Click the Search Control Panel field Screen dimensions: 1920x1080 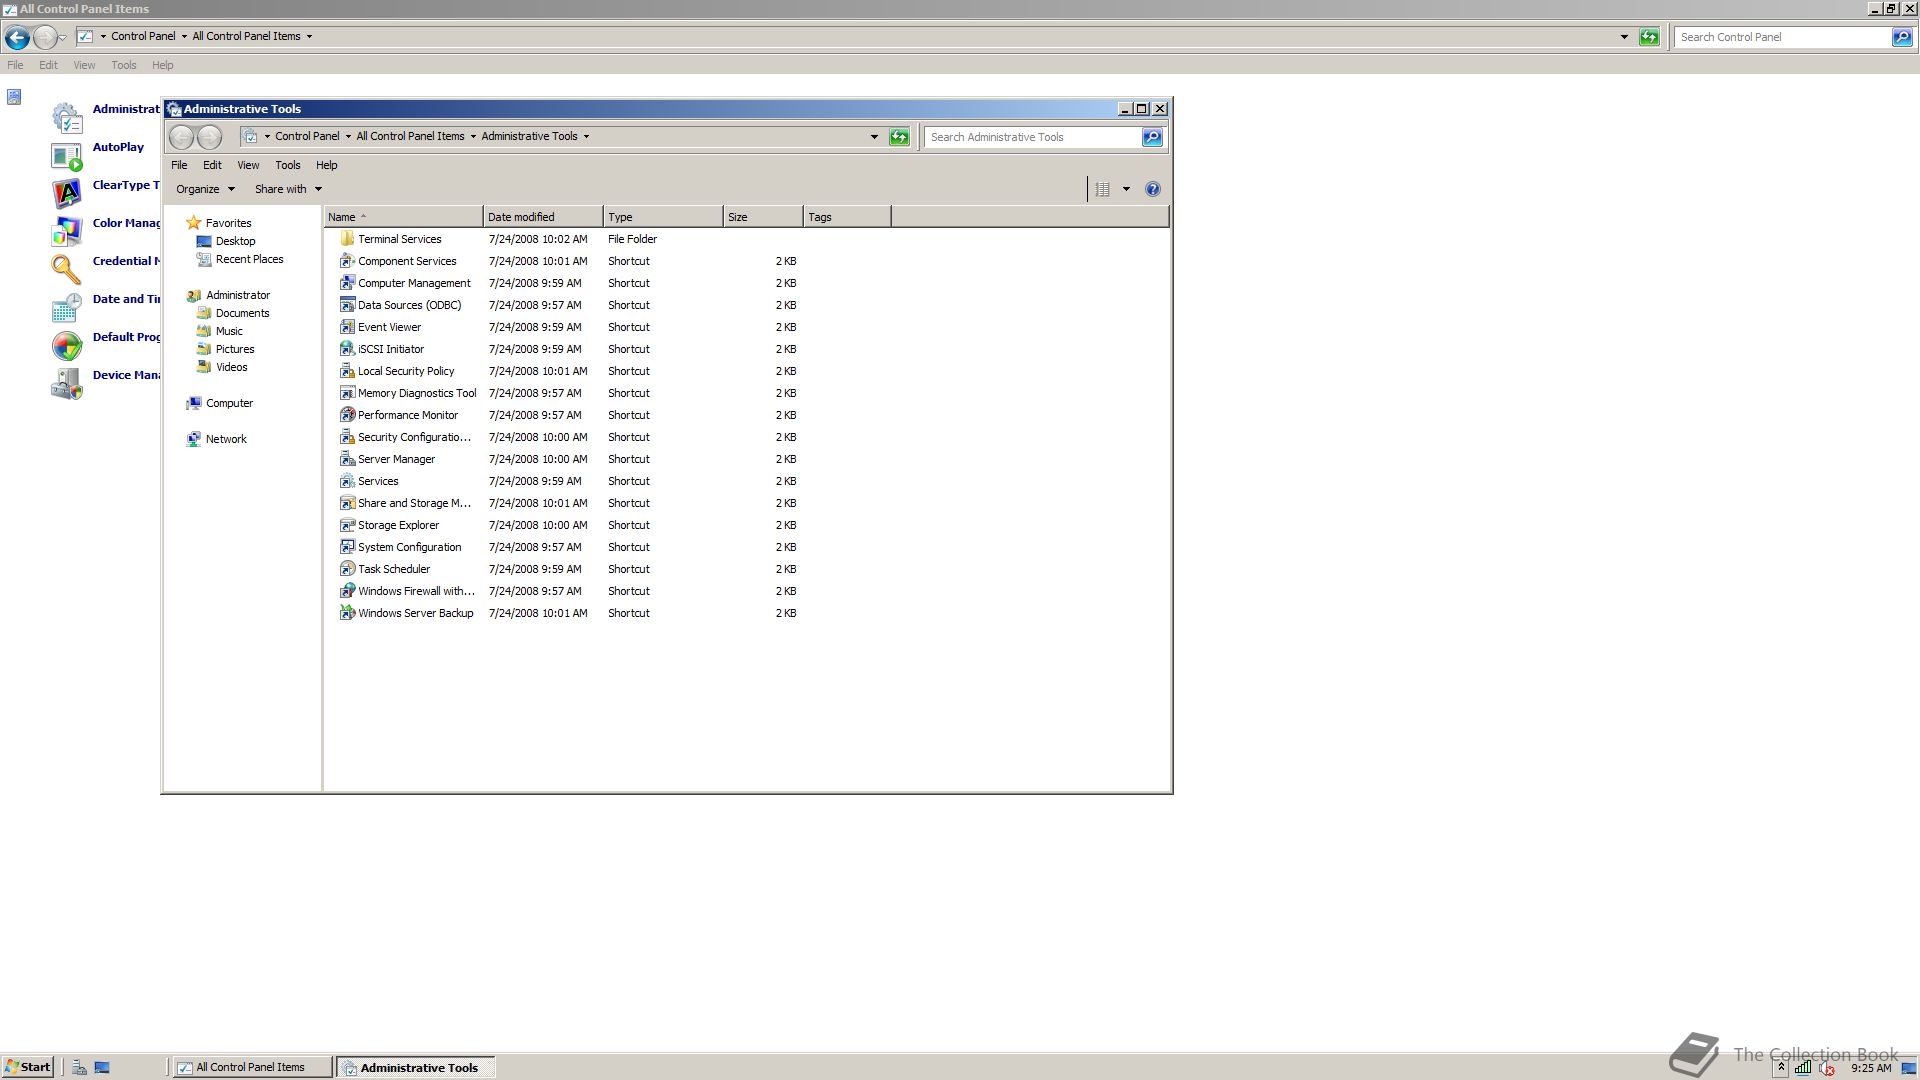(1783, 37)
